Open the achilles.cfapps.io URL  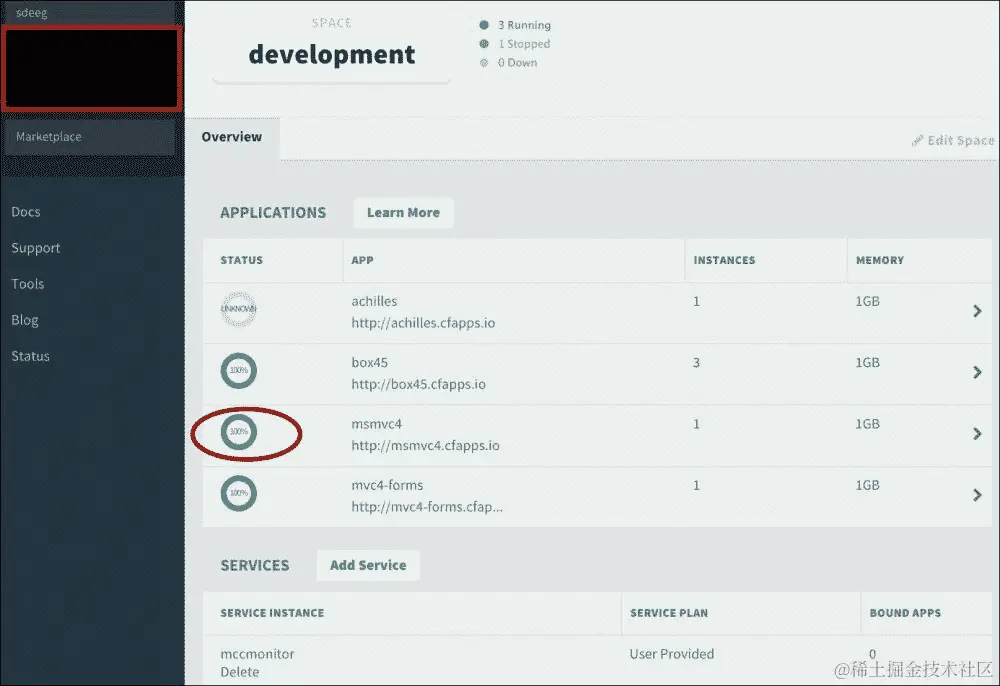pos(423,323)
